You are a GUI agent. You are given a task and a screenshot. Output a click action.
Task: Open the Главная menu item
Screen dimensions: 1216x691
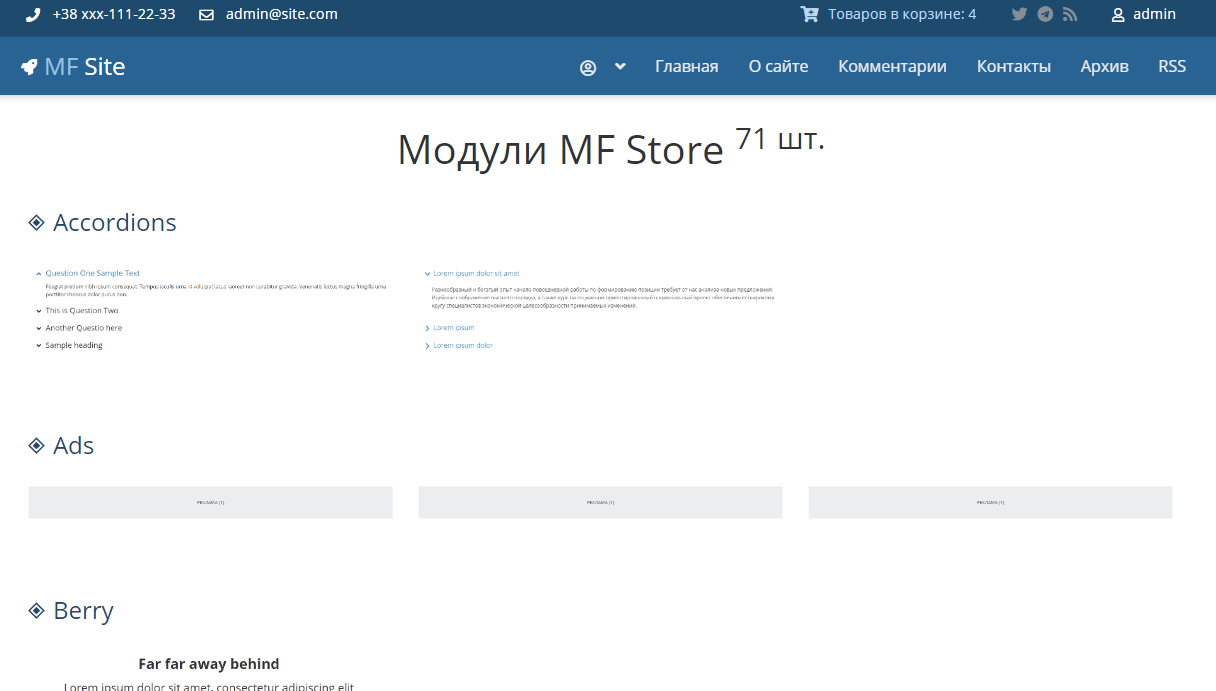(686, 67)
